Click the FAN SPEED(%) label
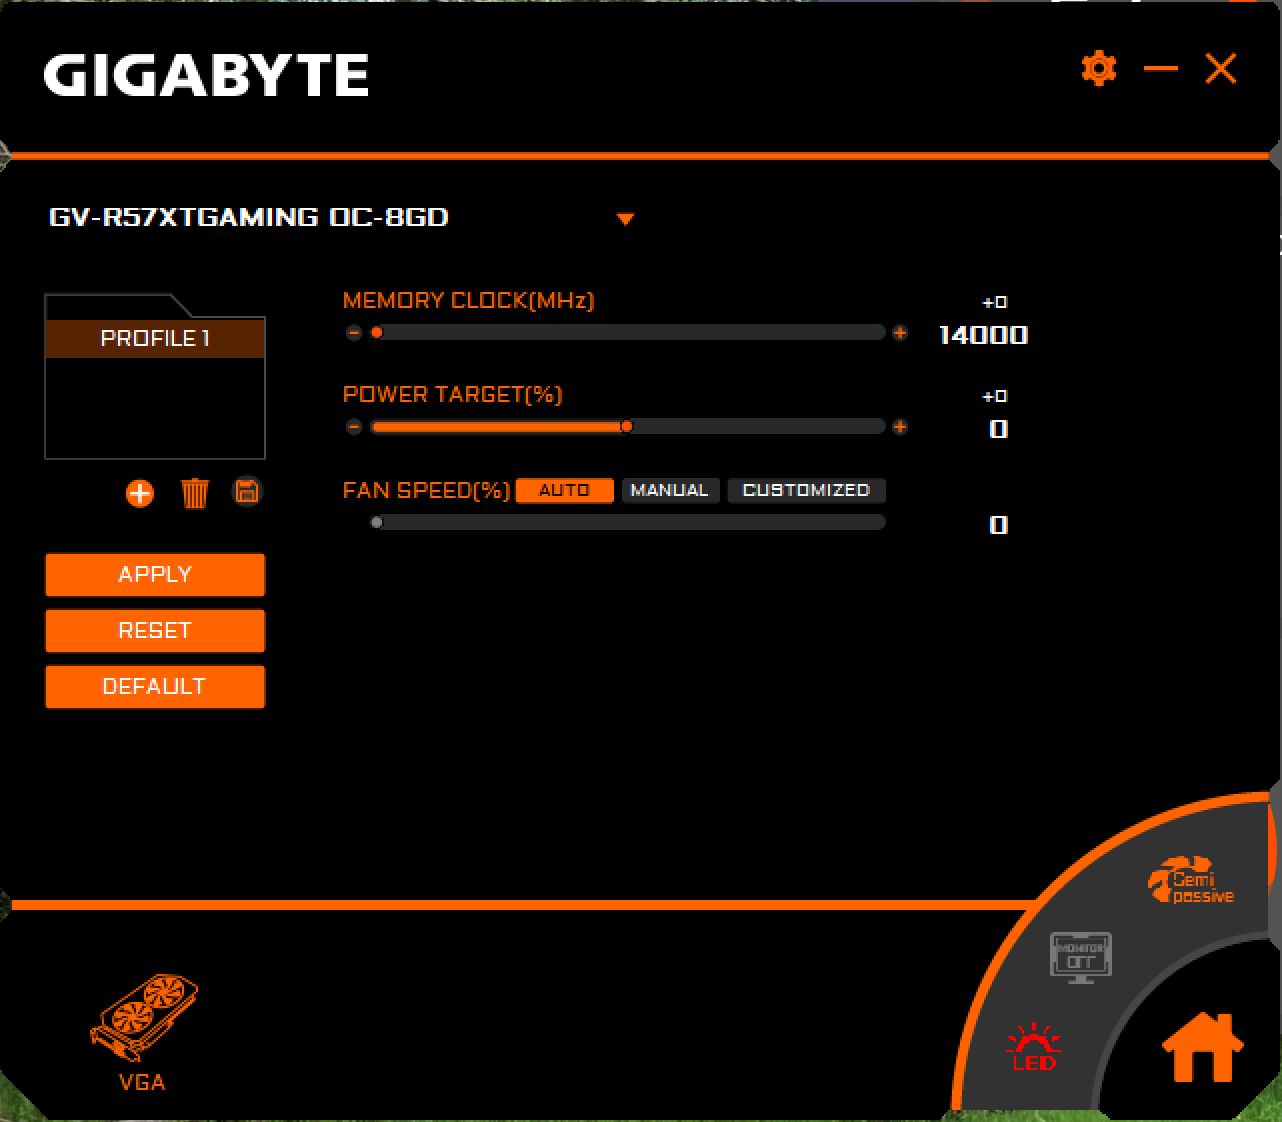The width and height of the screenshot is (1282, 1122). tap(426, 490)
